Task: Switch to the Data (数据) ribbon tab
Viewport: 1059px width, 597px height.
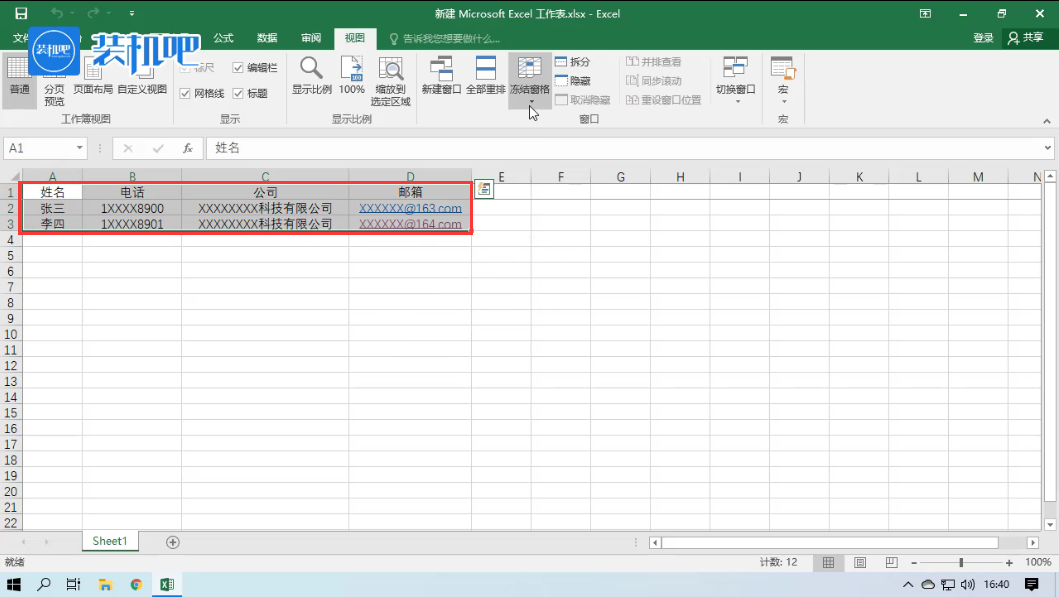Action: [267, 38]
